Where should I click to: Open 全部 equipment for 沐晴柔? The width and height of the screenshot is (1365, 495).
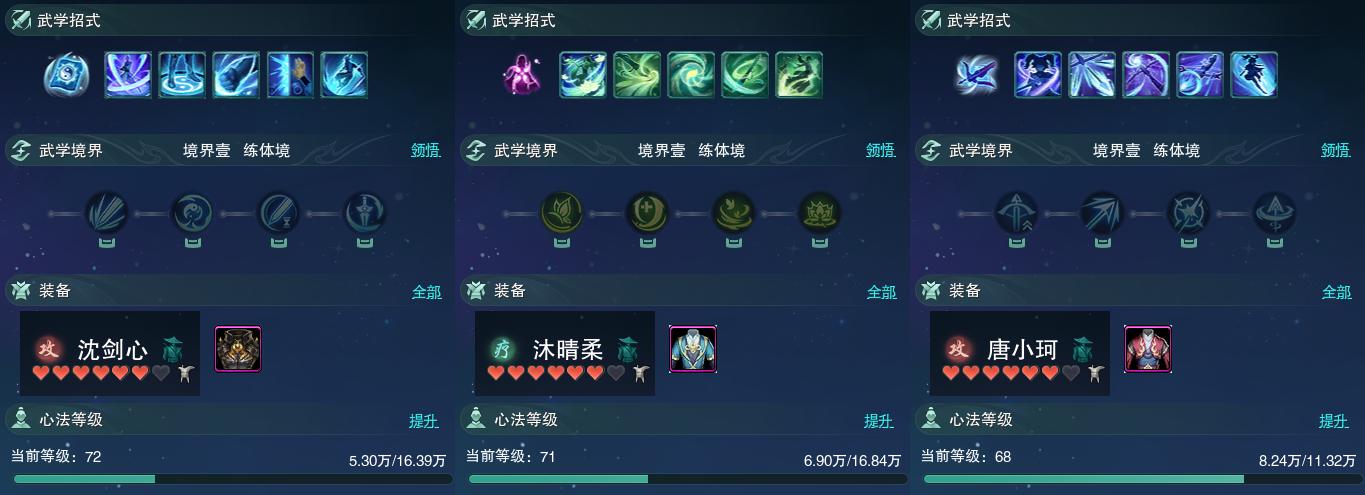tap(882, 292)
